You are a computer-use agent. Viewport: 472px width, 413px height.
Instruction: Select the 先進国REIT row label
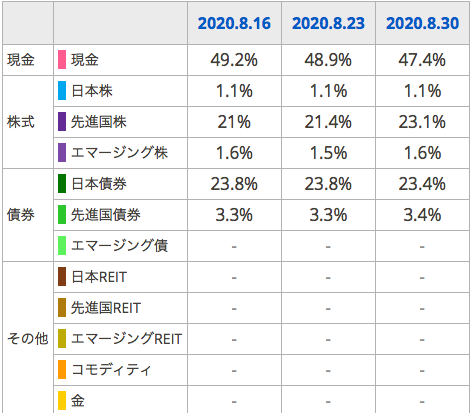tap(106, 308)
